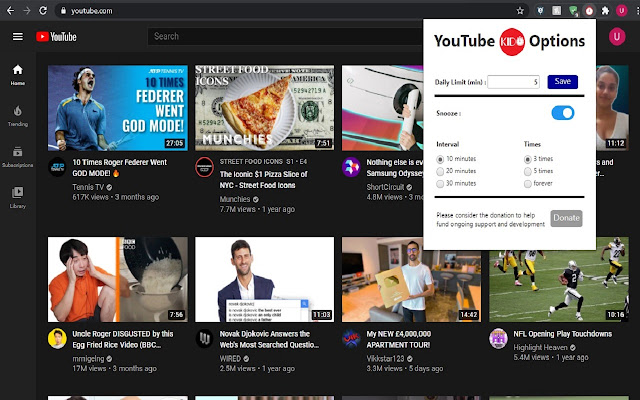
Task: Open Federer God Mode video thumbnail
Action: [118, 108]
